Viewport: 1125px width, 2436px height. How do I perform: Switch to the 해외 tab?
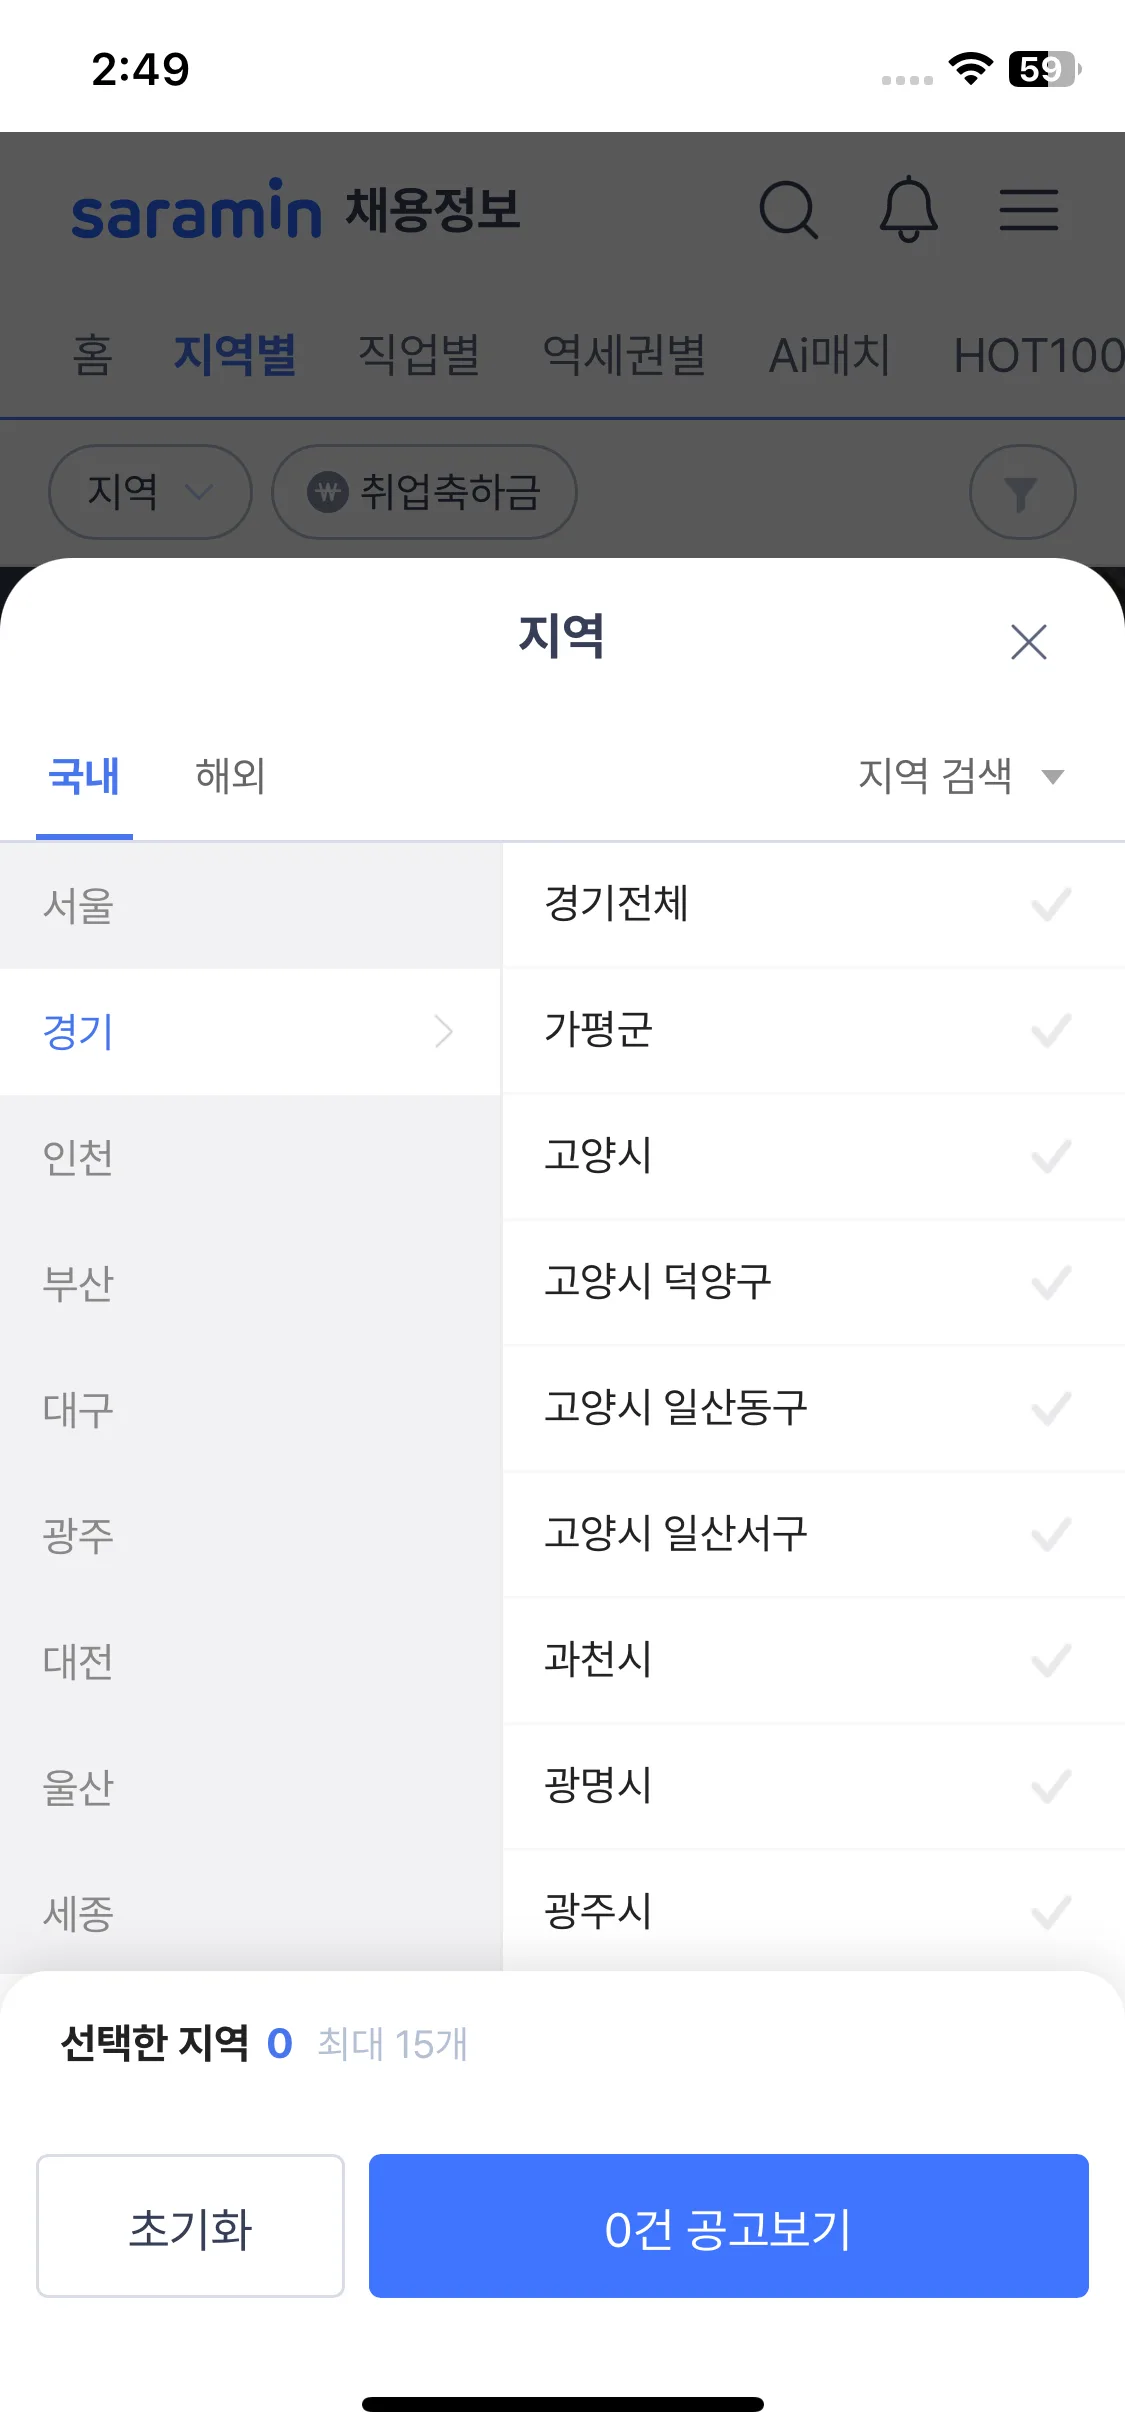(230, 776)
